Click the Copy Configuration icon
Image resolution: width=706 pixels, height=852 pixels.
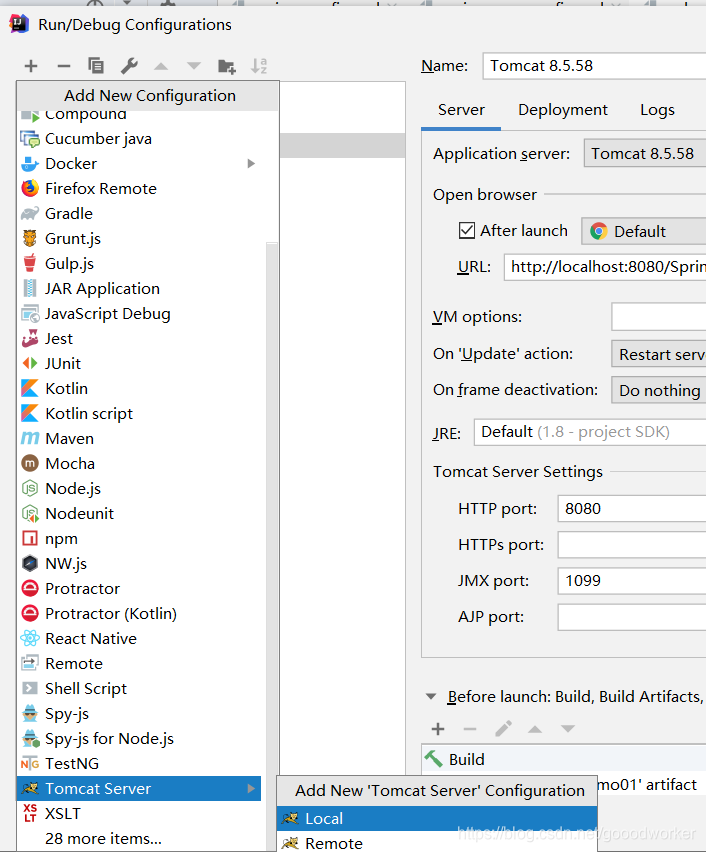click(96, 66)
